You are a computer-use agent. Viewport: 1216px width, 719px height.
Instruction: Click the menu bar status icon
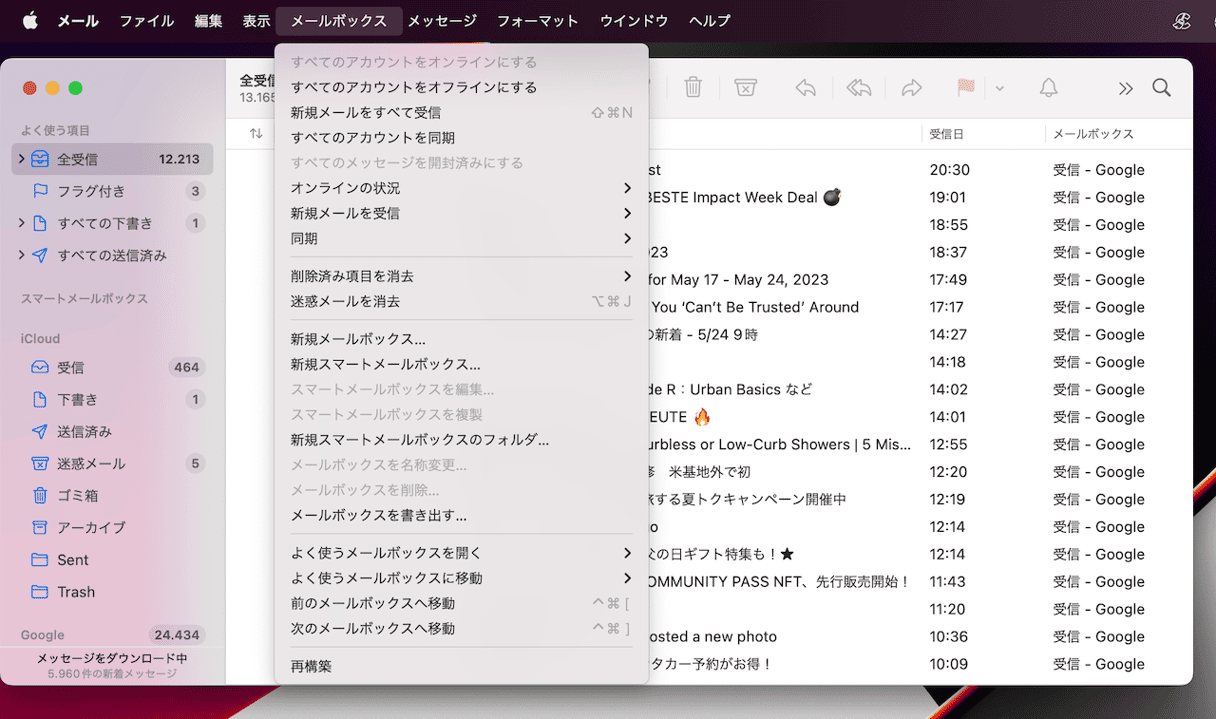tap(1183, 20)
